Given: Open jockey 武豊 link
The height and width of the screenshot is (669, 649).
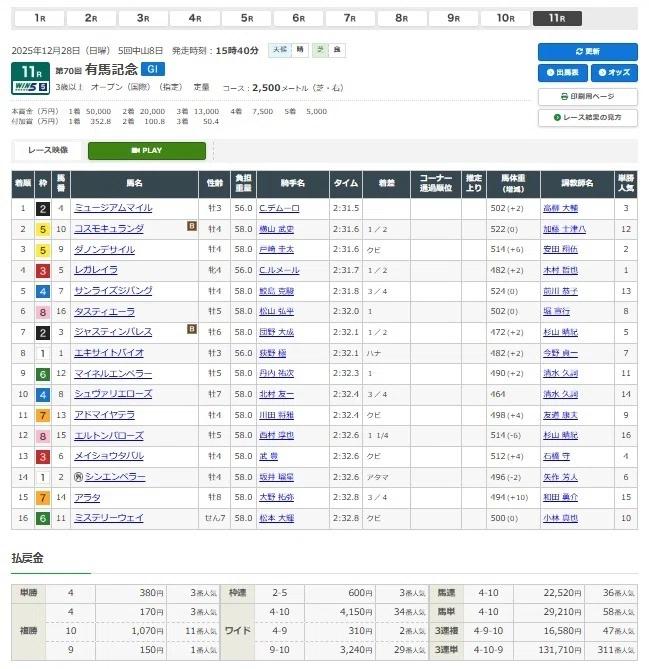Looking at the screenshot, I should coord(268,456).
